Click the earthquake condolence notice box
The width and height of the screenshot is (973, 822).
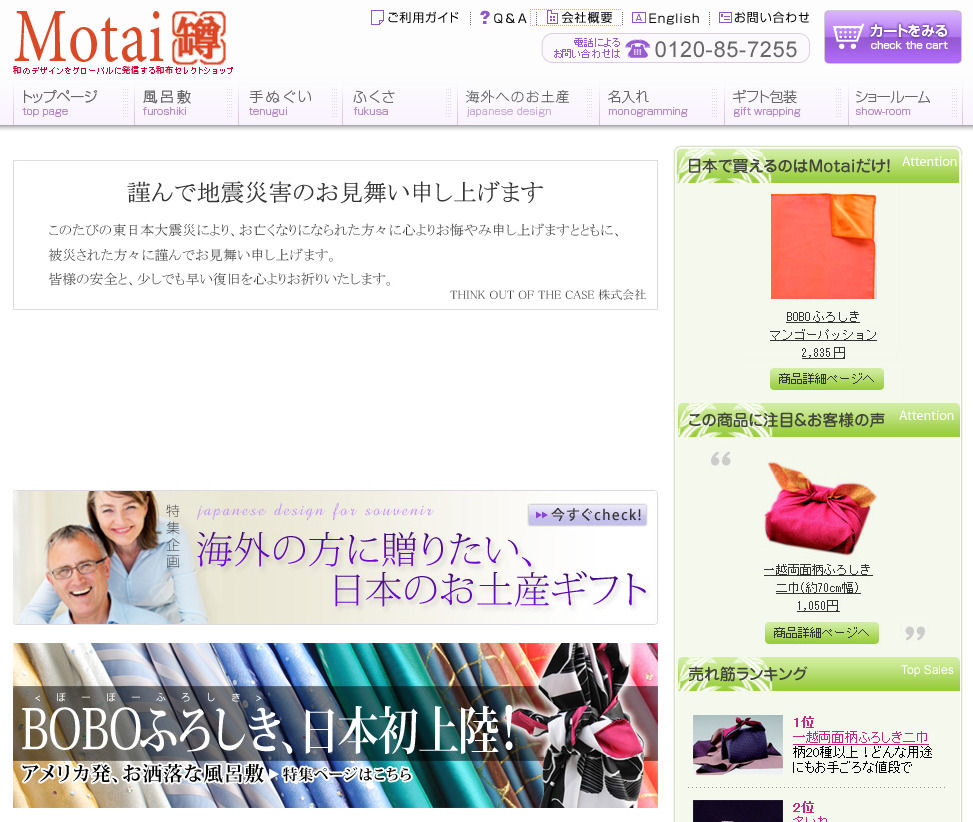coord(335,235)
